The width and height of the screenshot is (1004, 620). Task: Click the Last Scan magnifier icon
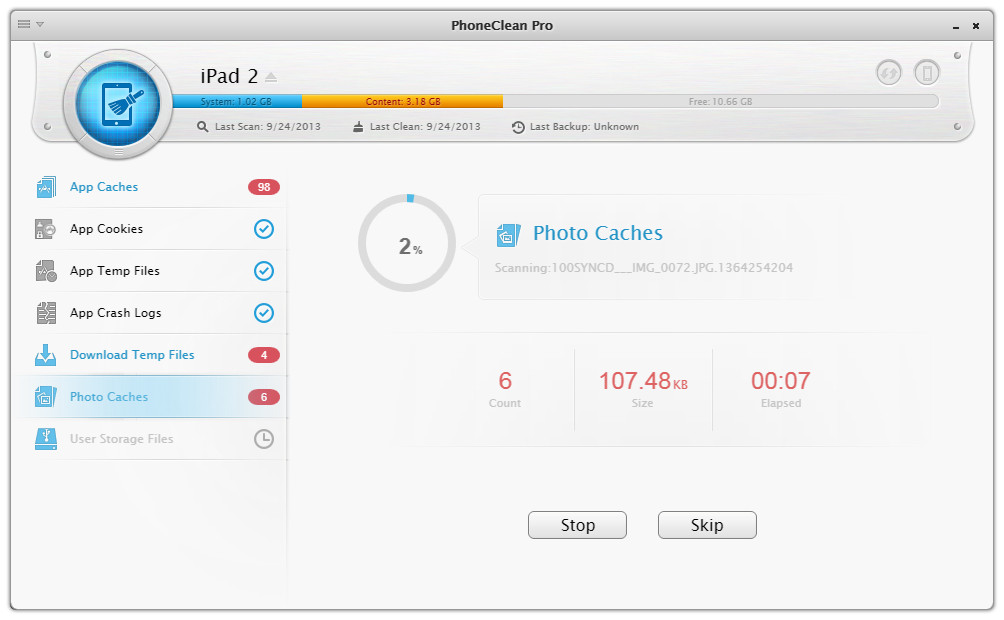click(202, 127)
